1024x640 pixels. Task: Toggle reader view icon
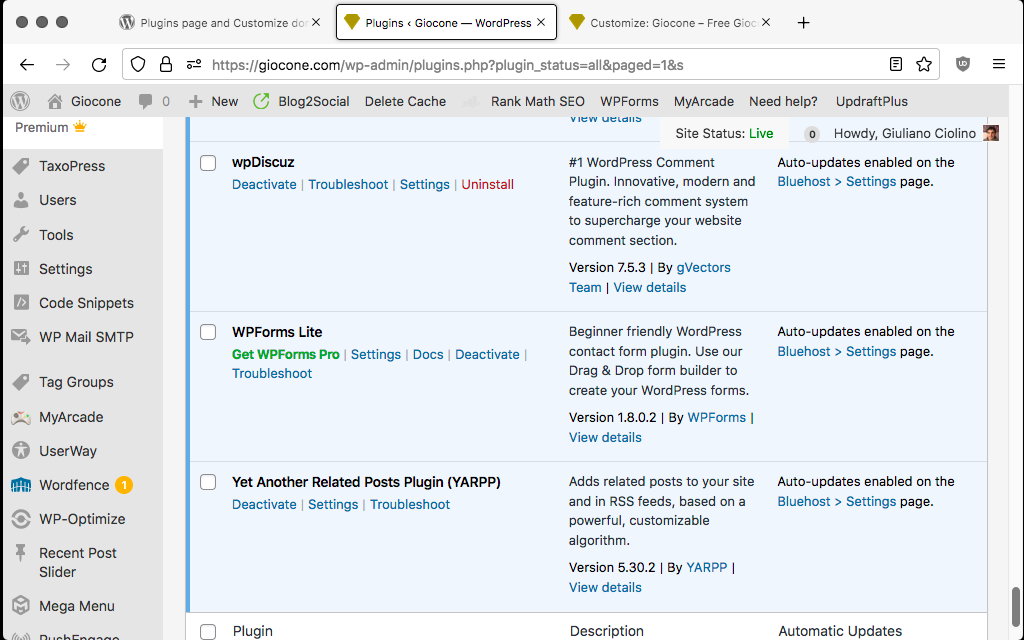[x=896, y=64]
